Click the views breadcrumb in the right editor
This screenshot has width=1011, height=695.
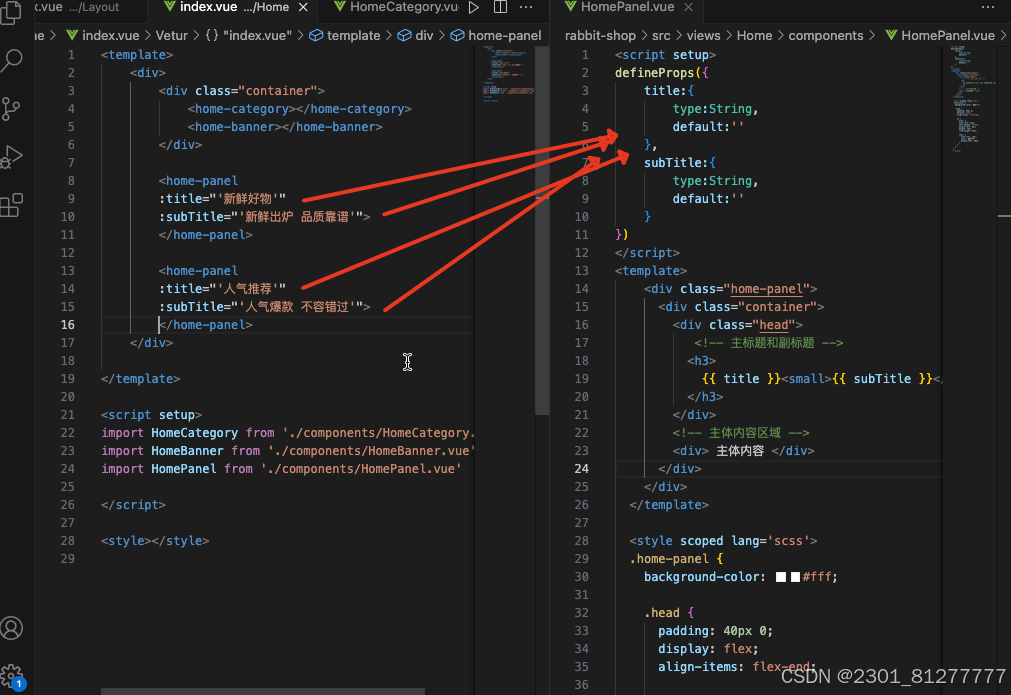point(703,35)
